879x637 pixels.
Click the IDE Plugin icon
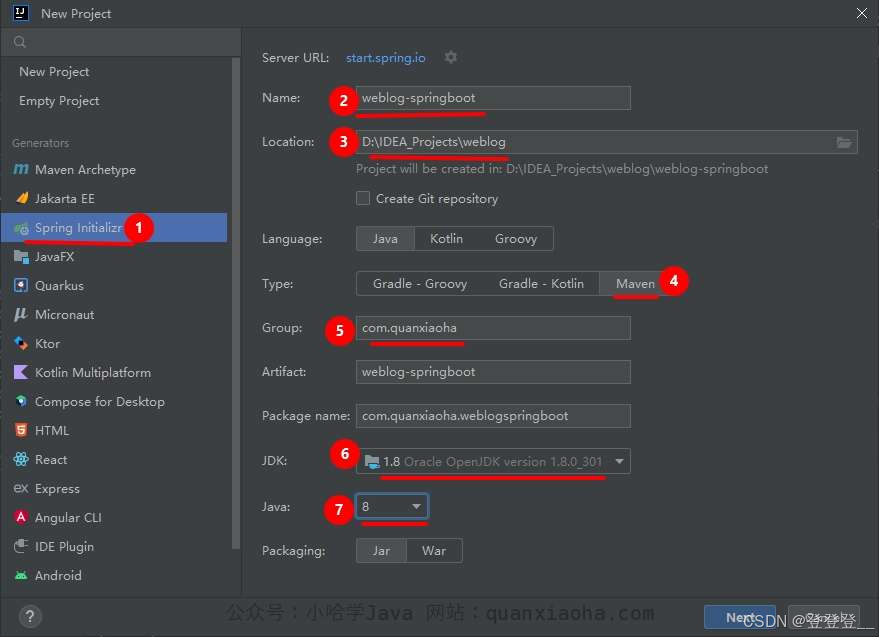tap(21, 546)
